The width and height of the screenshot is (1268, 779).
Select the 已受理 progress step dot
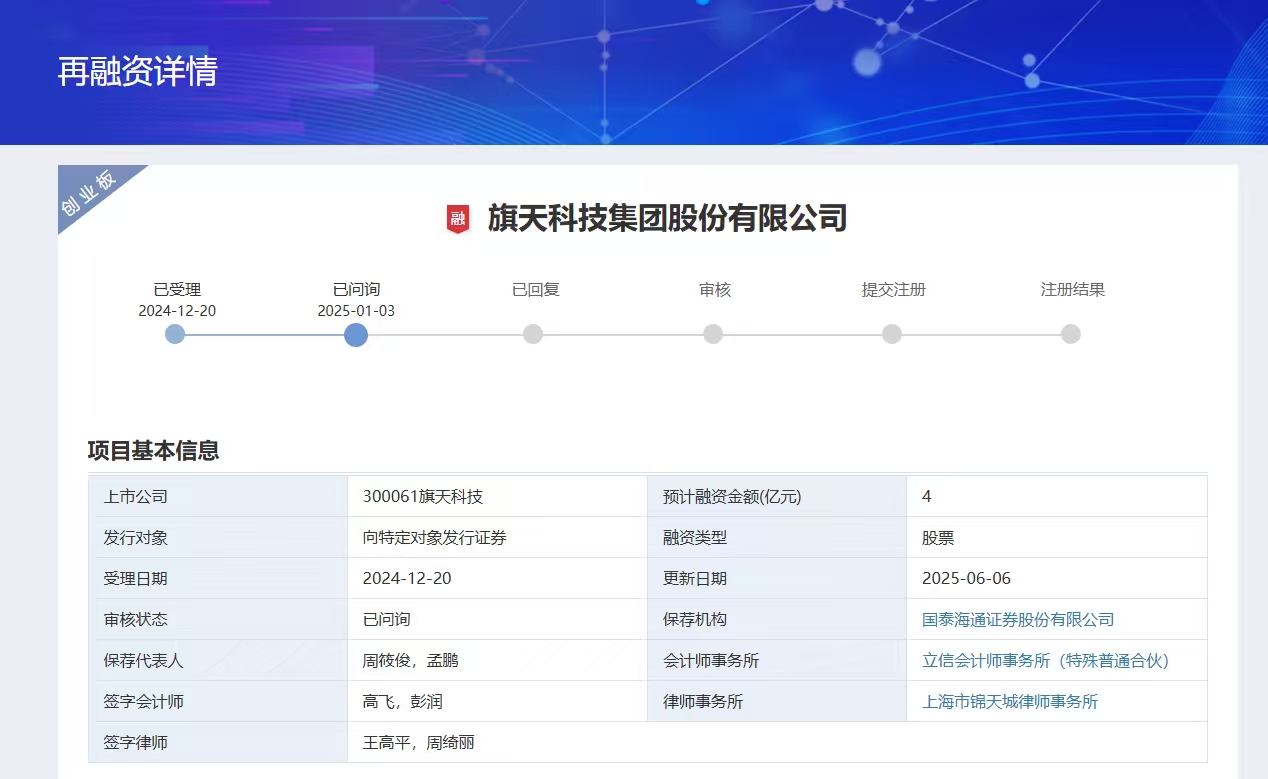[175, 334]
